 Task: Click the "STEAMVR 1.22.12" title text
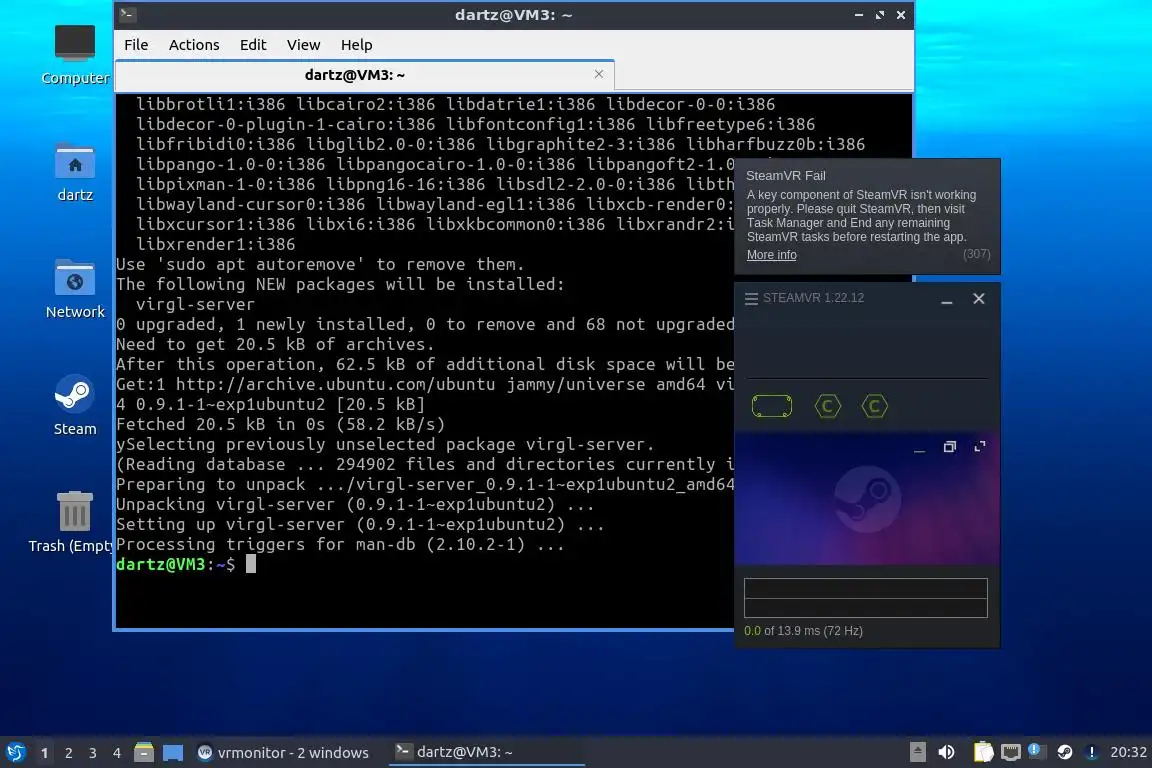click(x=813, y=298)
